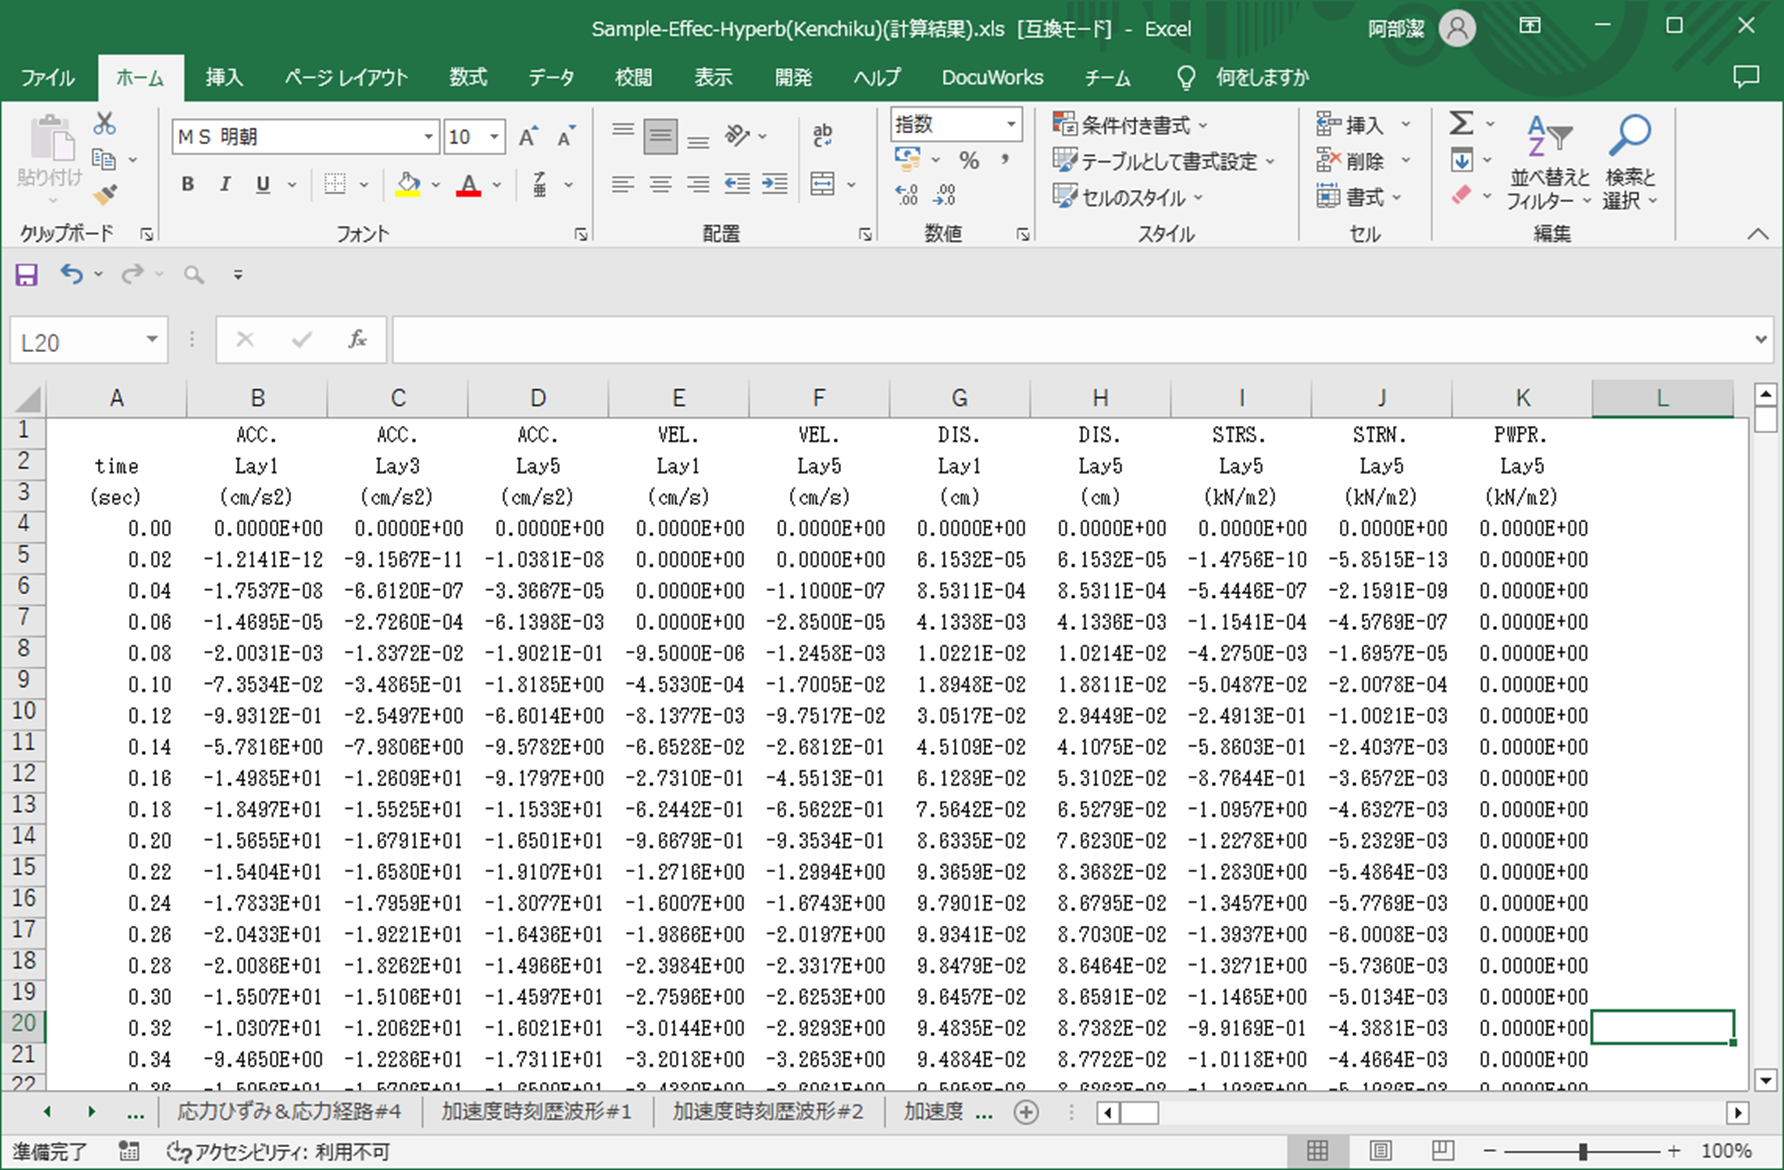
Task: Click the Insert Function fx icon
Action: tap(357, 340)
